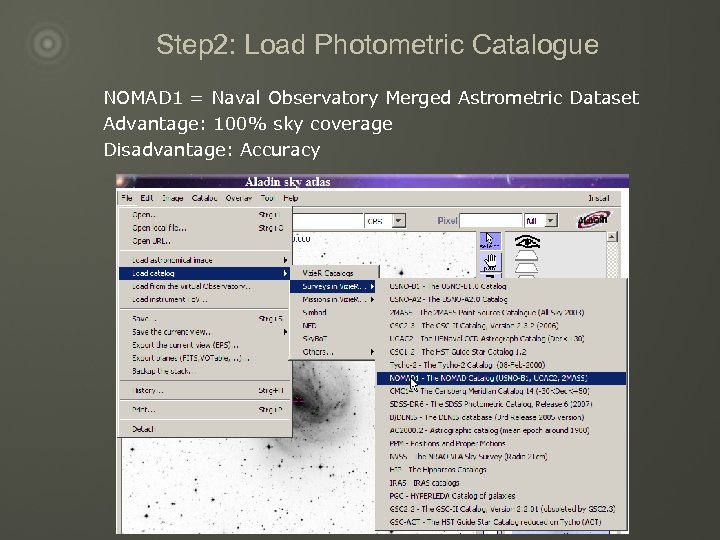Open the File menu
720x540 pixels.
(127, 198)
